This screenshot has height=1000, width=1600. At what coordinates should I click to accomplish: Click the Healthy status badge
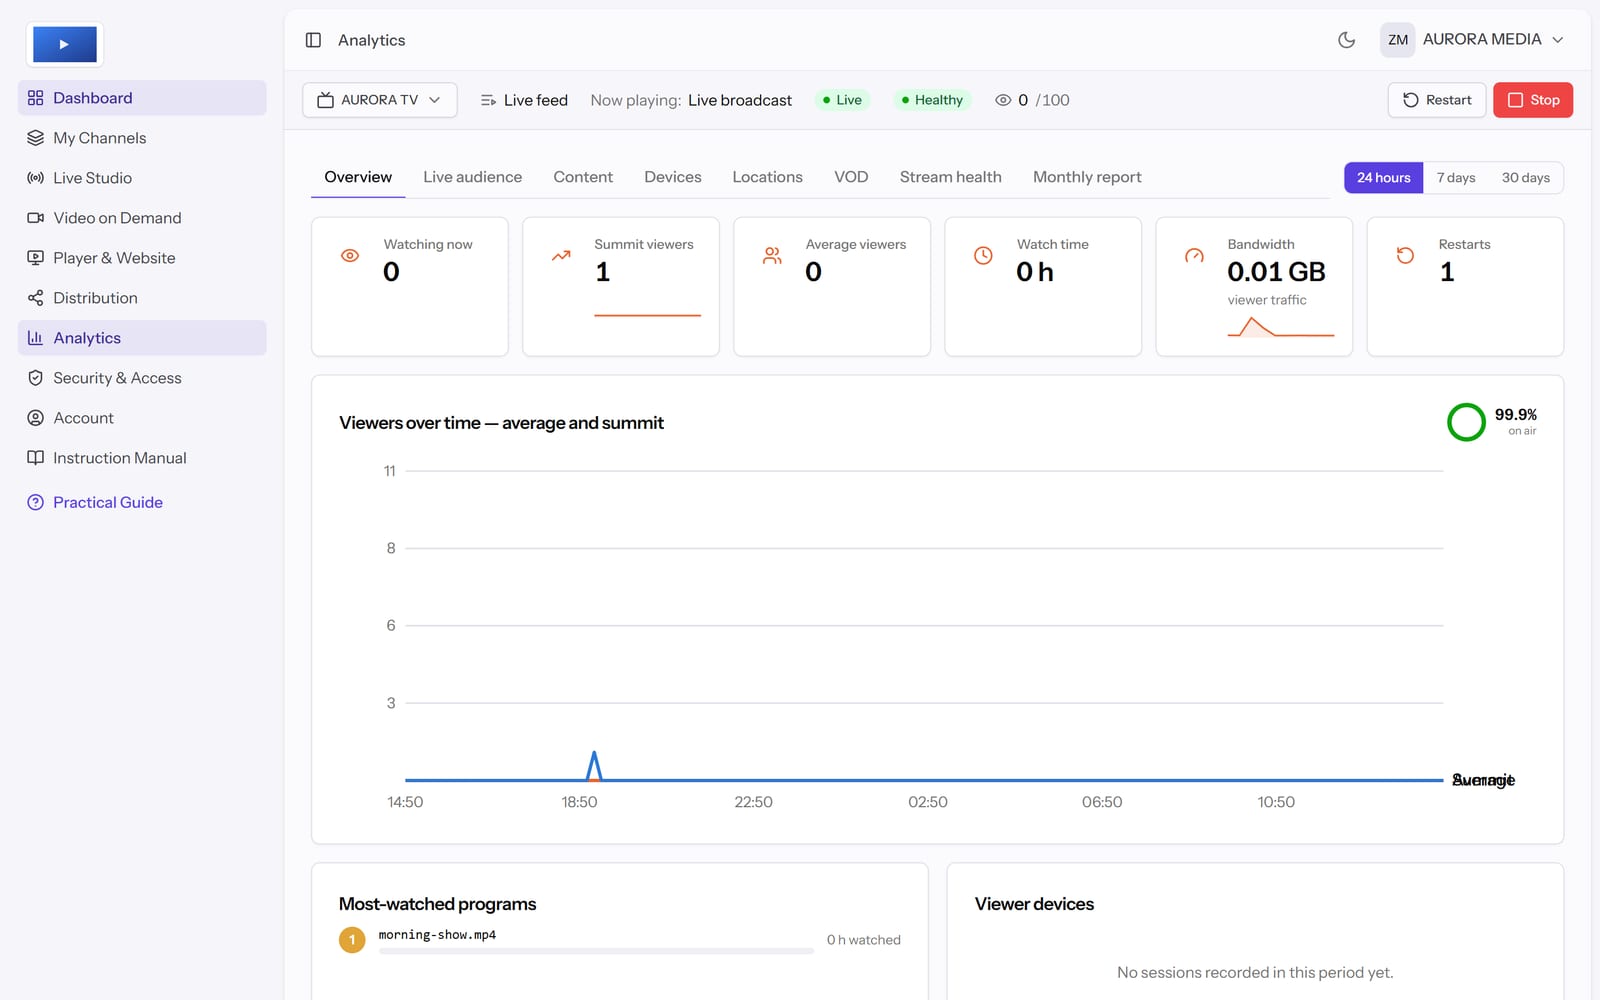(x=932, y=100)
